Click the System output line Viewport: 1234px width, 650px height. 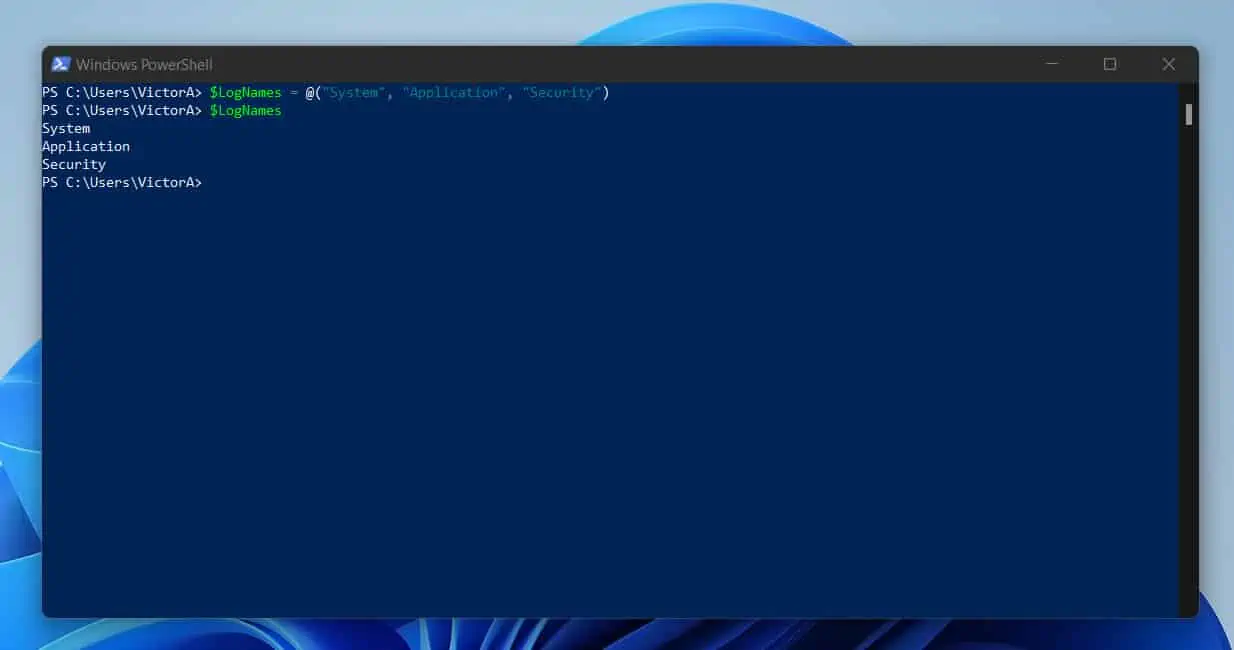(x=66, y=129)
